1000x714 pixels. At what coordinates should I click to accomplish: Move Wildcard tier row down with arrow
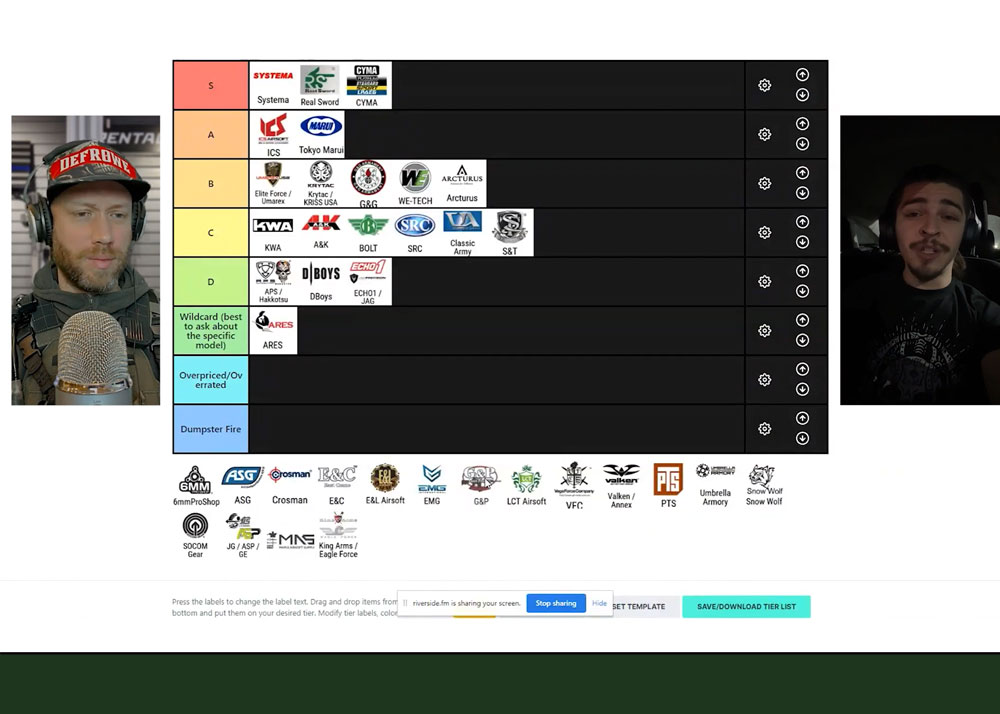pyautogui.click(x=802, y=340)
